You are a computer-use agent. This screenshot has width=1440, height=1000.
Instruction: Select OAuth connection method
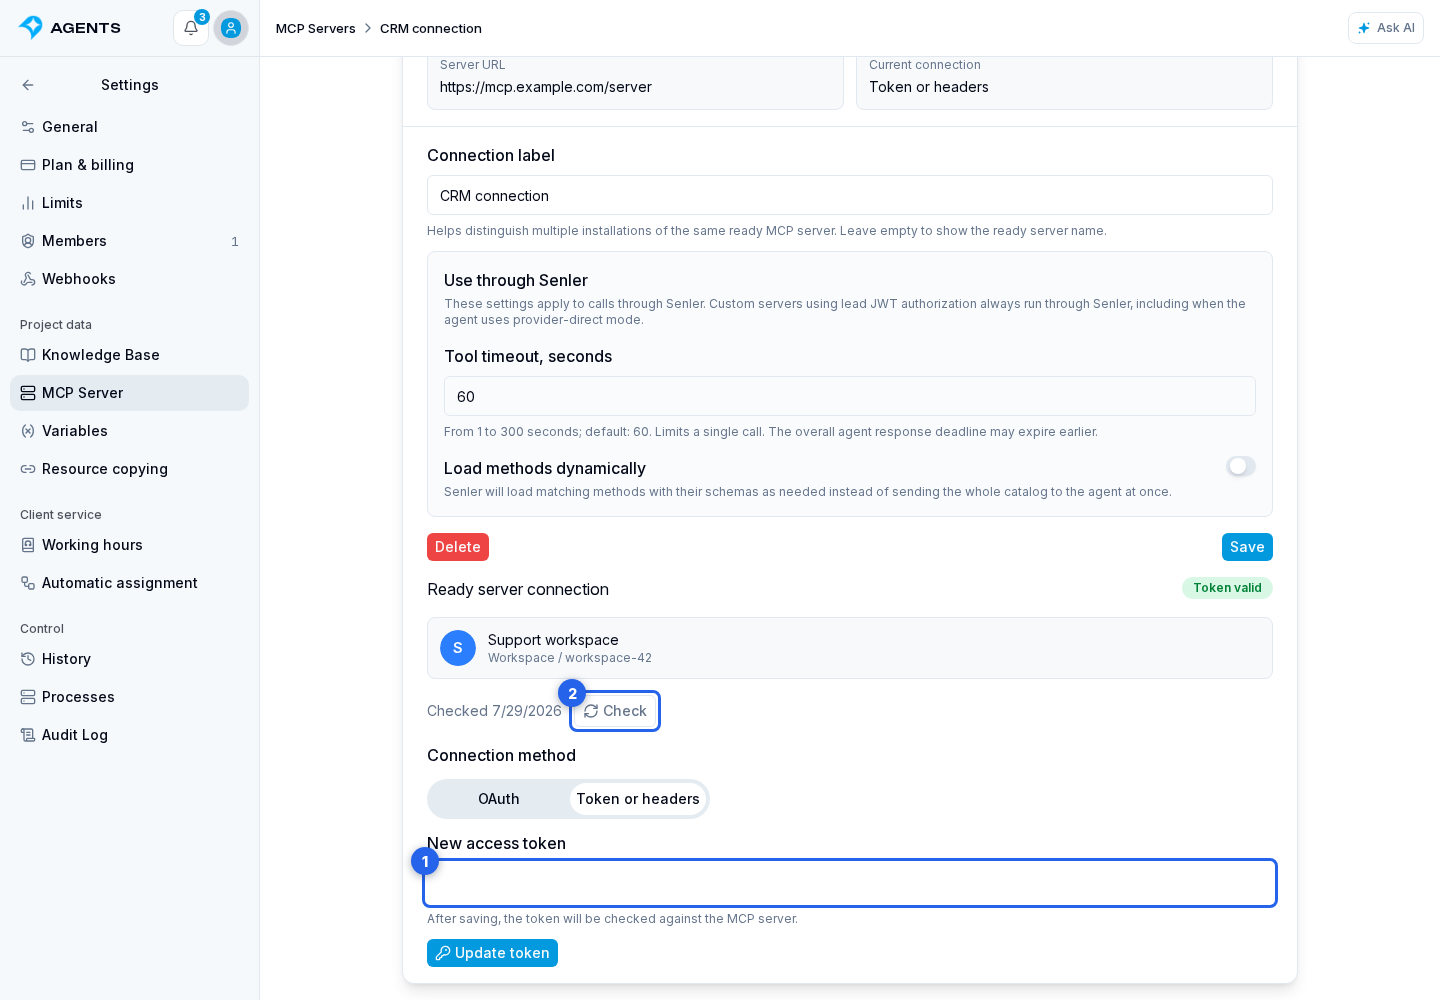(x=499, y=799)
